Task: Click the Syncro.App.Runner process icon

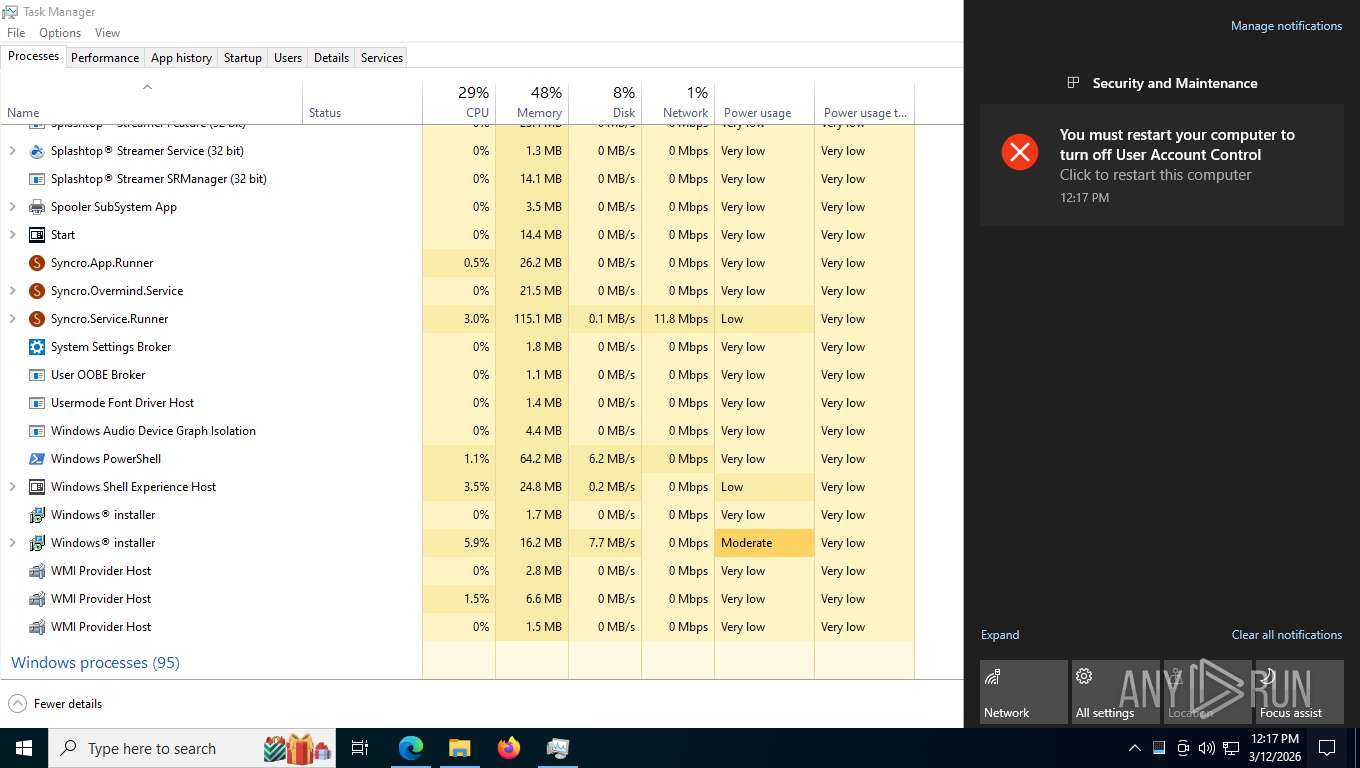Action: coord(37,263)
